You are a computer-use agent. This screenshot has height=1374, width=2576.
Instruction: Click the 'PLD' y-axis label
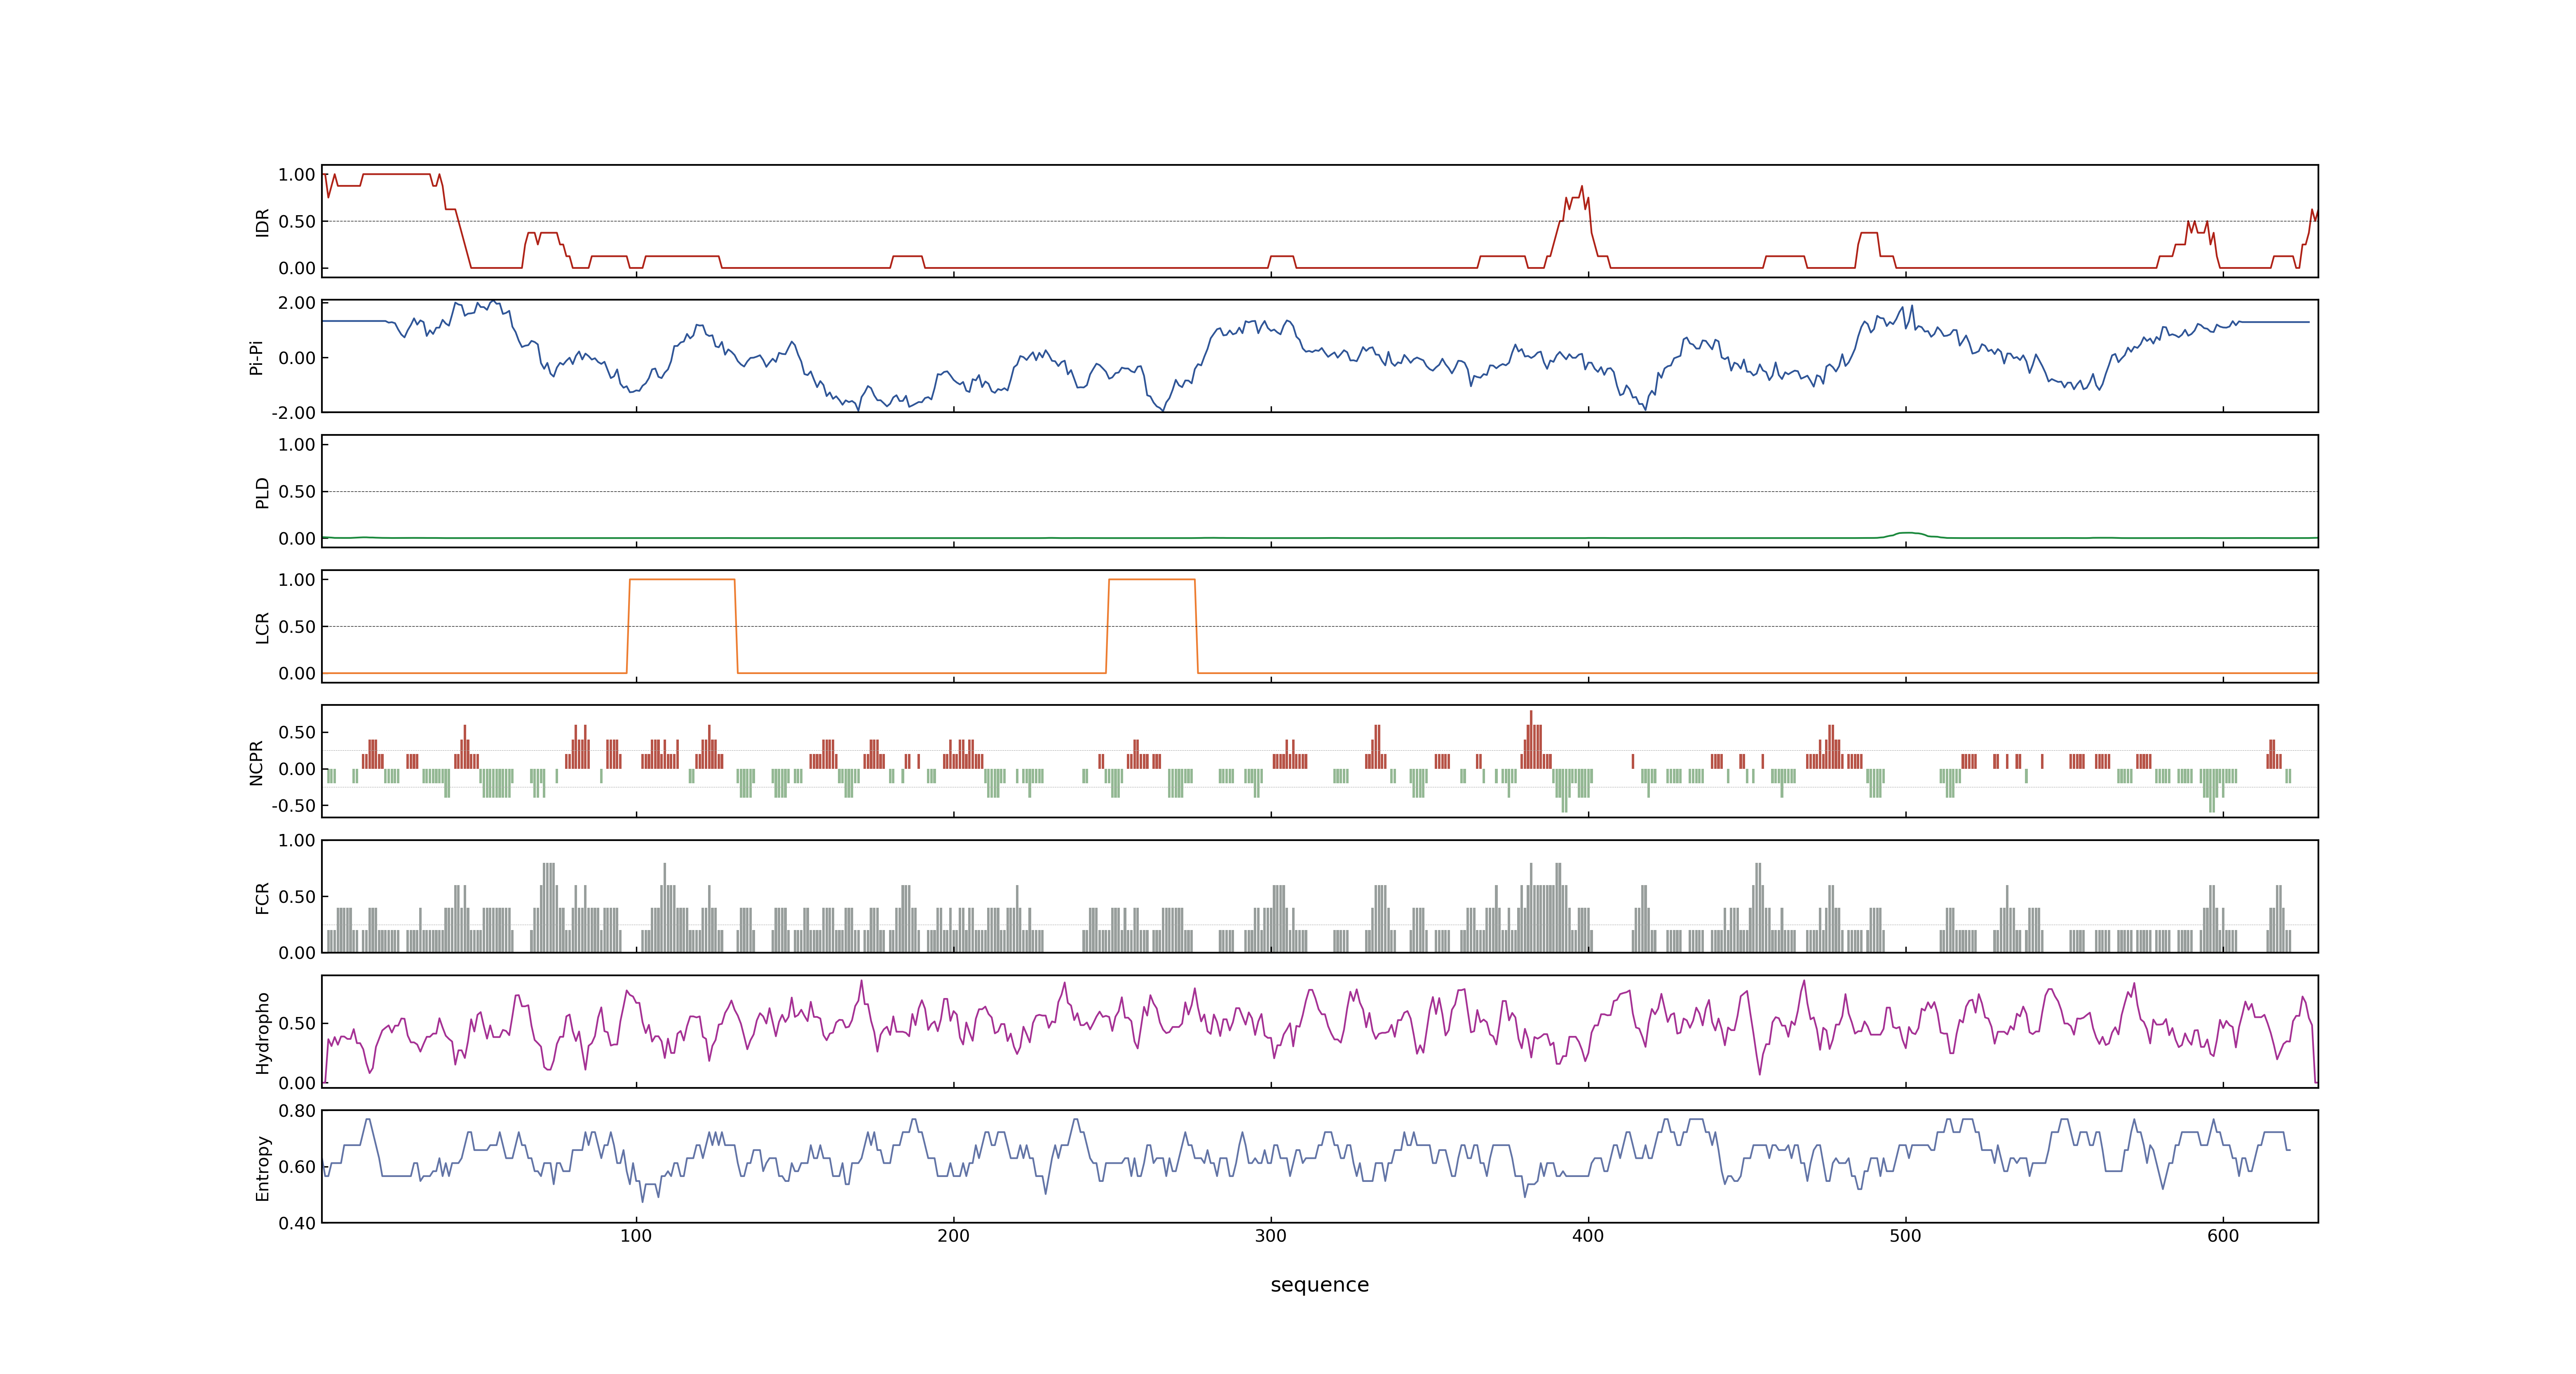tap(262, 492)
